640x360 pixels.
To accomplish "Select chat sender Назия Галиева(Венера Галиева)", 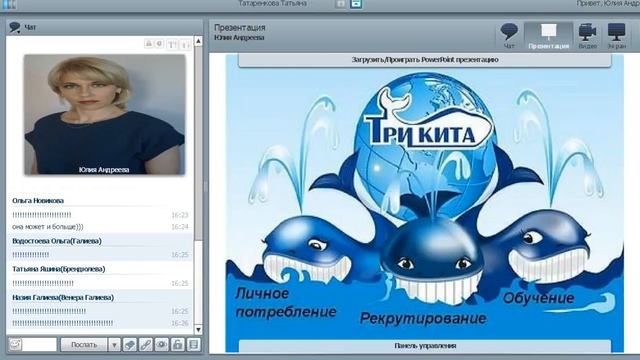I will pos(63,298).
